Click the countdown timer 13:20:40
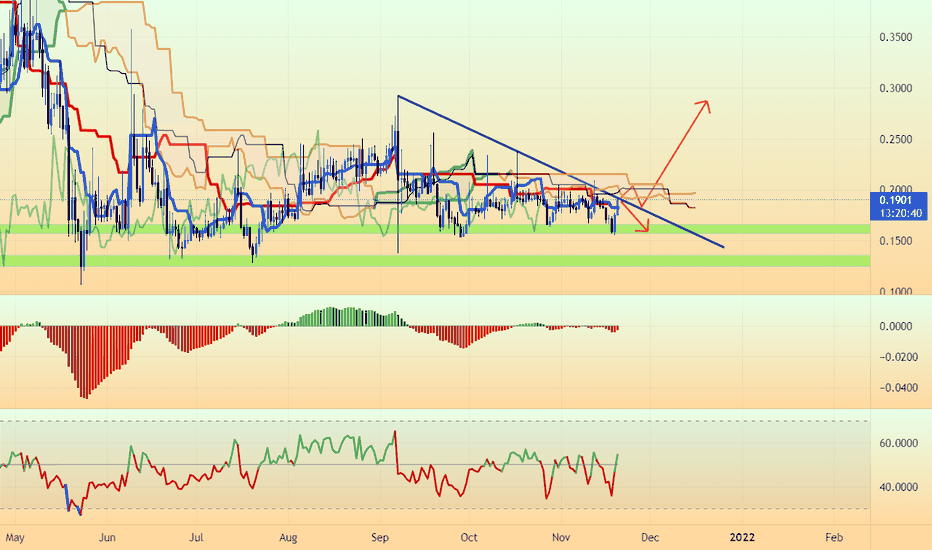The image size is (932, 550). [900, 213]
